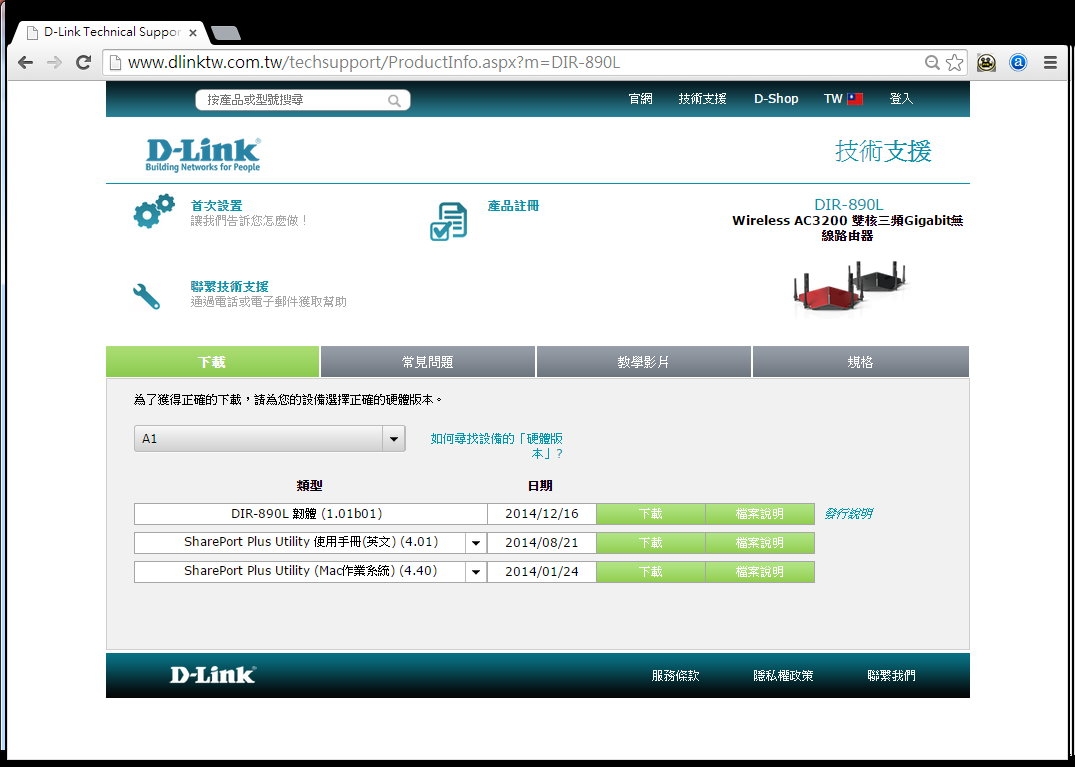Image resolution: width=1075 pixels, height=767 pixels.
Task: Click the 產品註冊 link
Action: (514, 206)
